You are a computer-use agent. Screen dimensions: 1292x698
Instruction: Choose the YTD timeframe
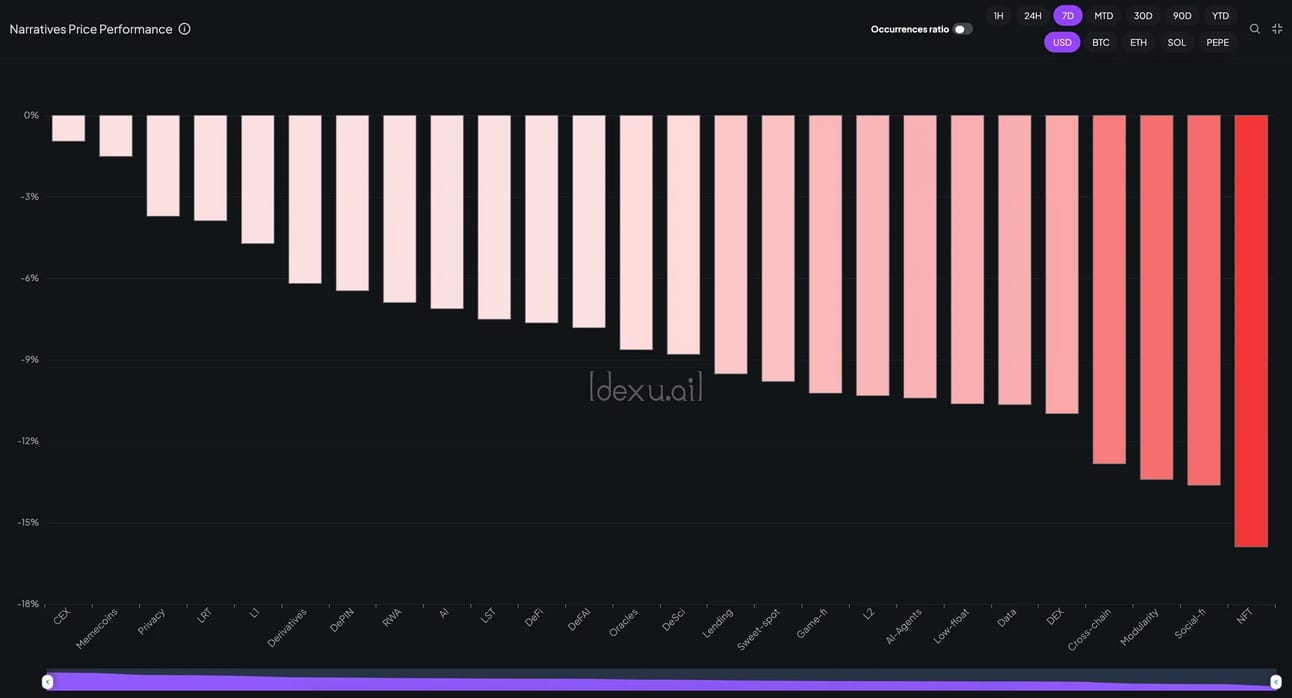(1220, 16)
